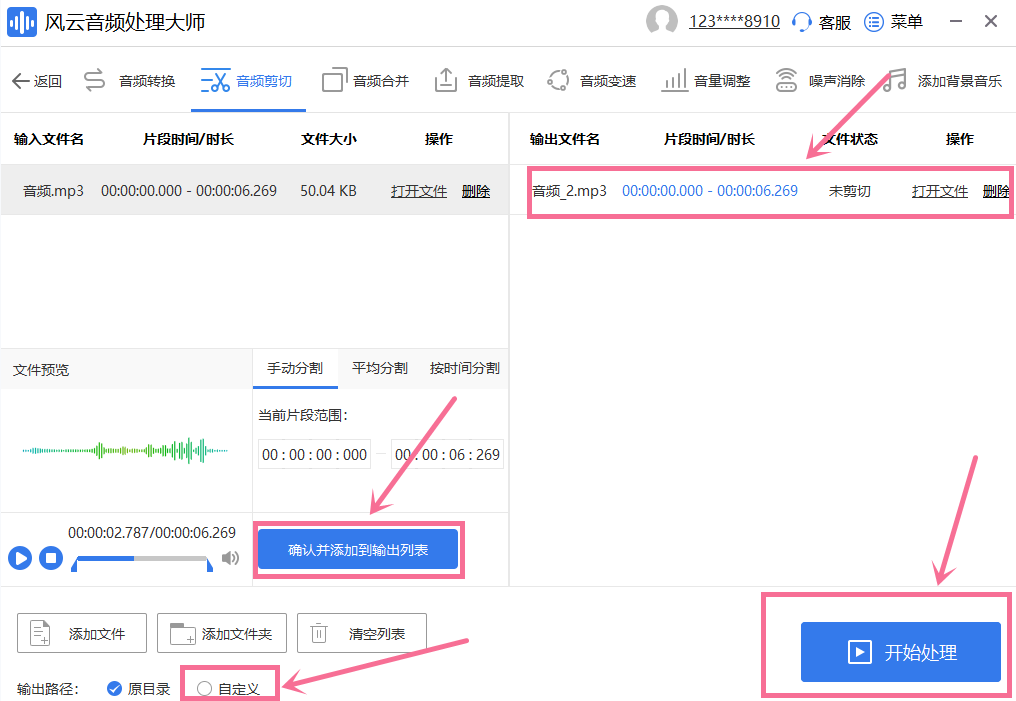Delete 音频_2.mp3 from output list
This screenshot has width=1016, height=701.
(998, 191)
